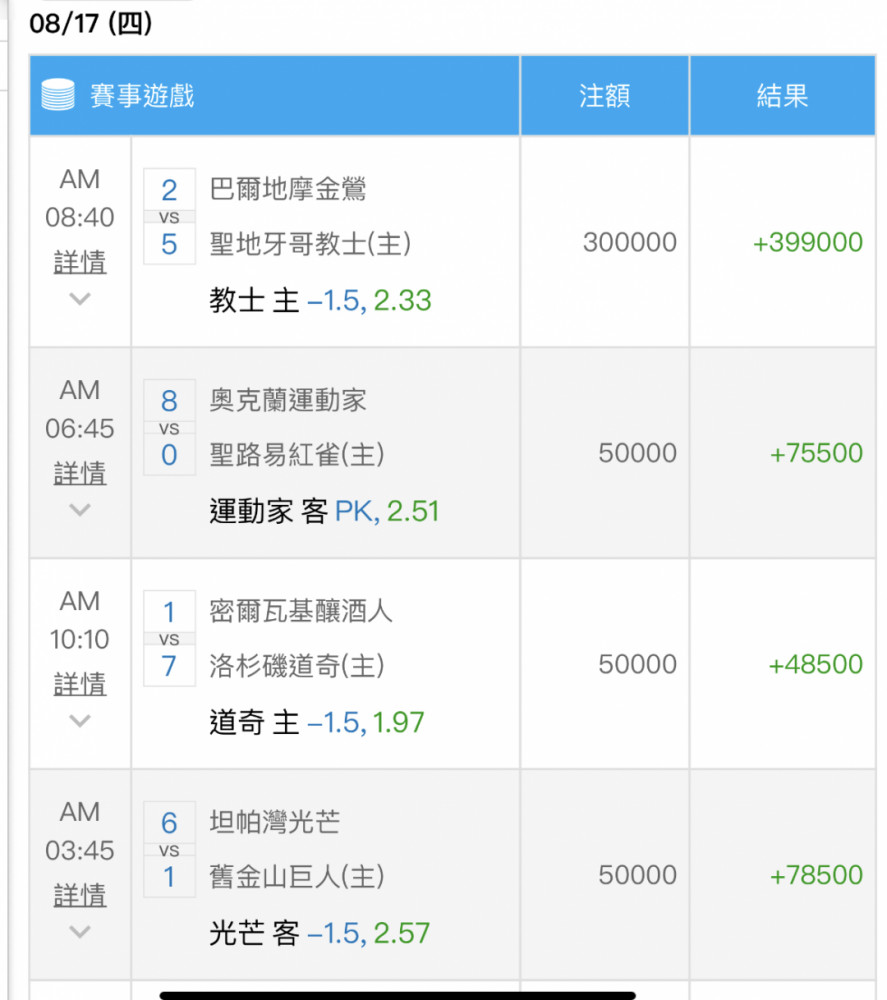Image resolution: width=887 pixels, height=1000 pixels.
Task: Click the 運動家 客 PK, 2.51 bet line
Action: (x=324, y=511)
